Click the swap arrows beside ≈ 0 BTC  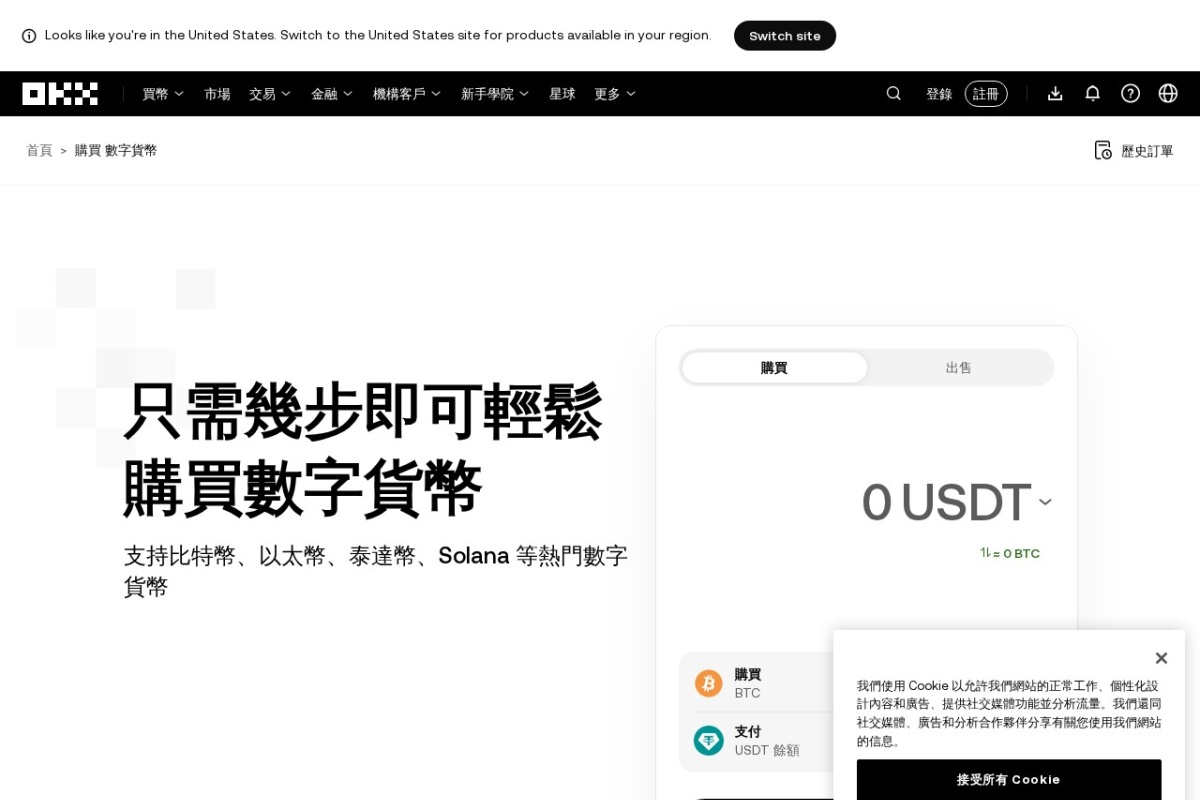click(985, 553)
